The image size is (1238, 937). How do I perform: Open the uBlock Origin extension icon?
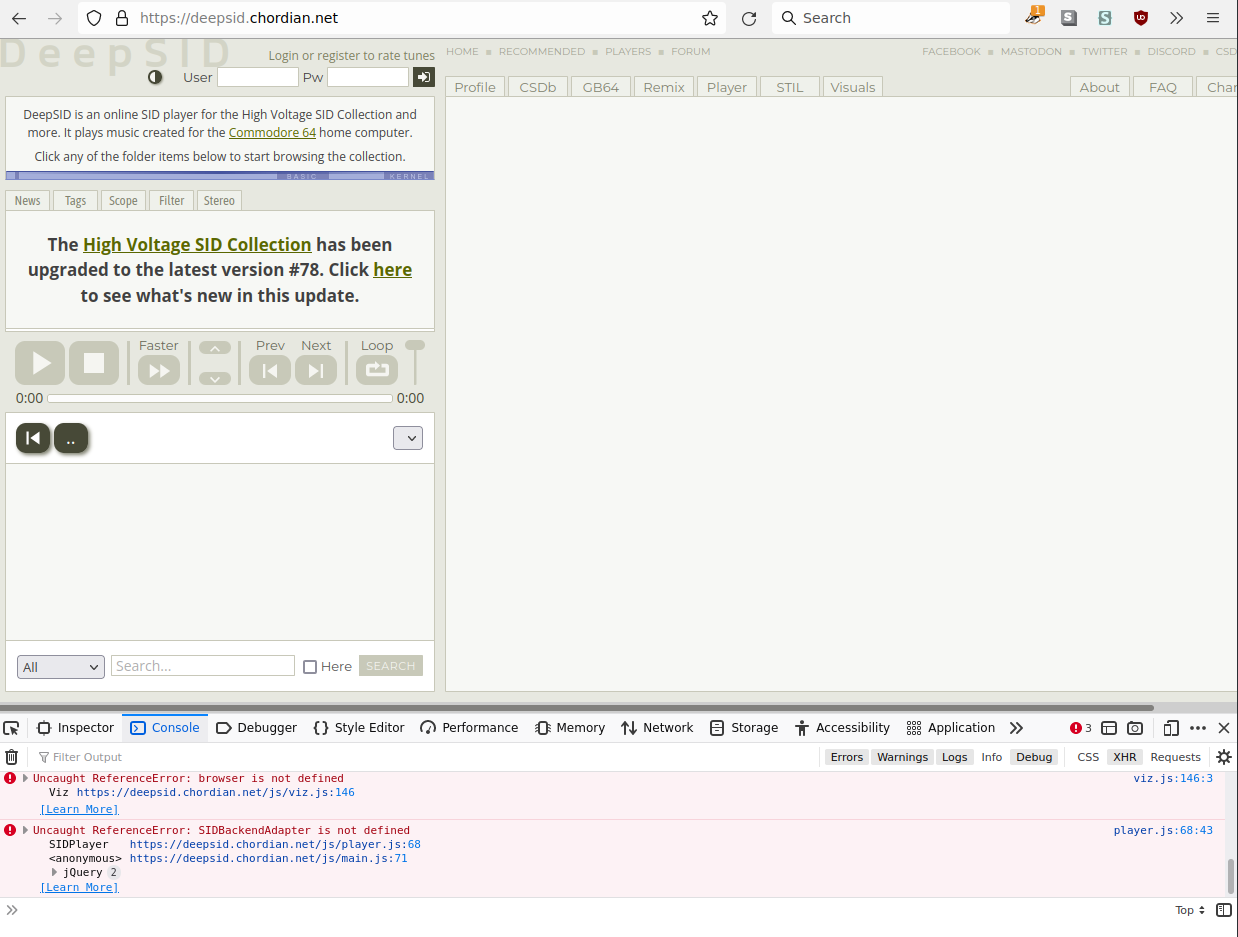tap(1141, 18)
